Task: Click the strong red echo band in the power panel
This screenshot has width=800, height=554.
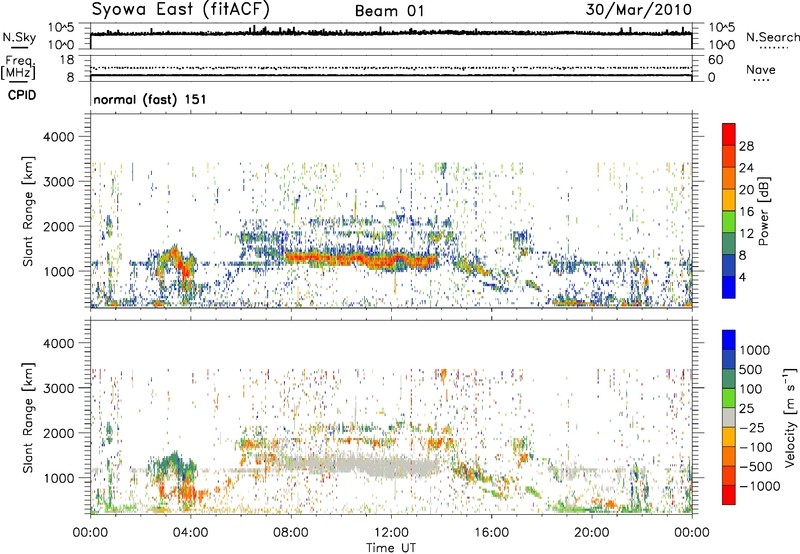Action: pyautogui.click(x=360, y=258)
